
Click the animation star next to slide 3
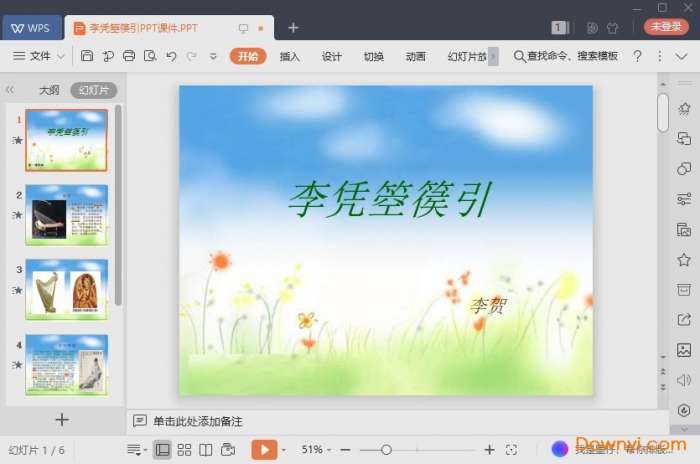tap(17, 290)
